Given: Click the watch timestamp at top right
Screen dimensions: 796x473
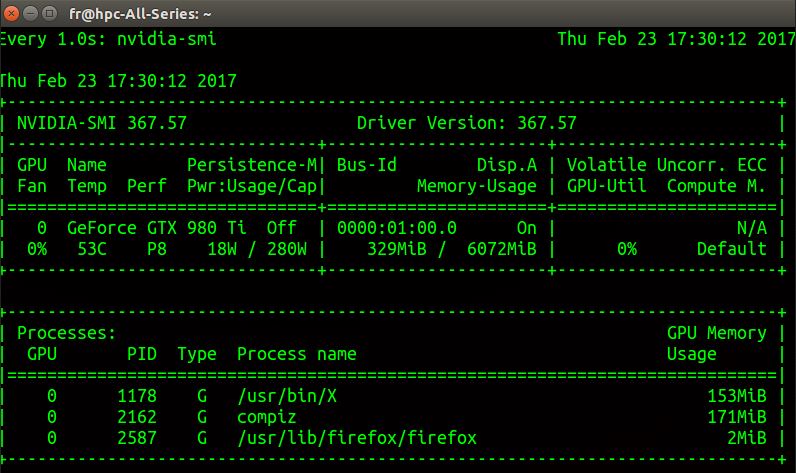Looking at the screenshot, I should pos(676,39).
